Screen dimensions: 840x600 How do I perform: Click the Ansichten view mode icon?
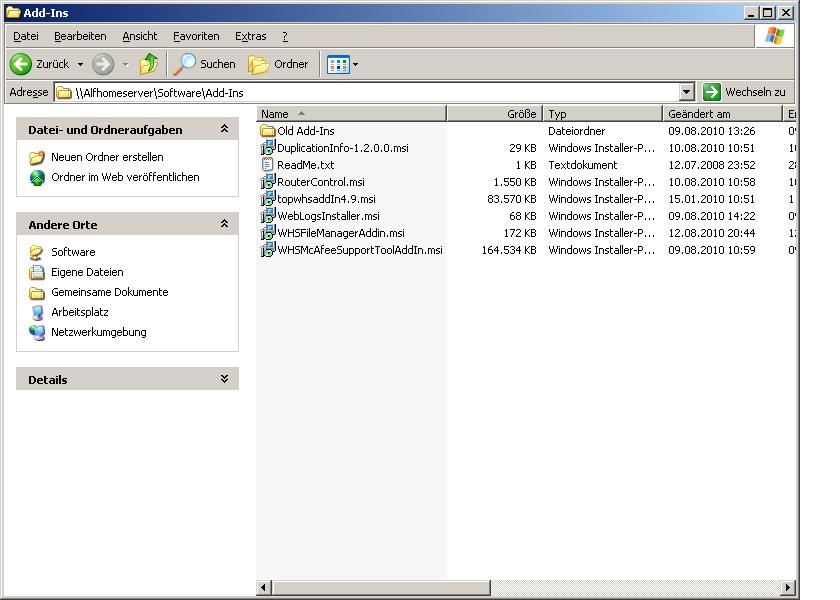[338, 65]
